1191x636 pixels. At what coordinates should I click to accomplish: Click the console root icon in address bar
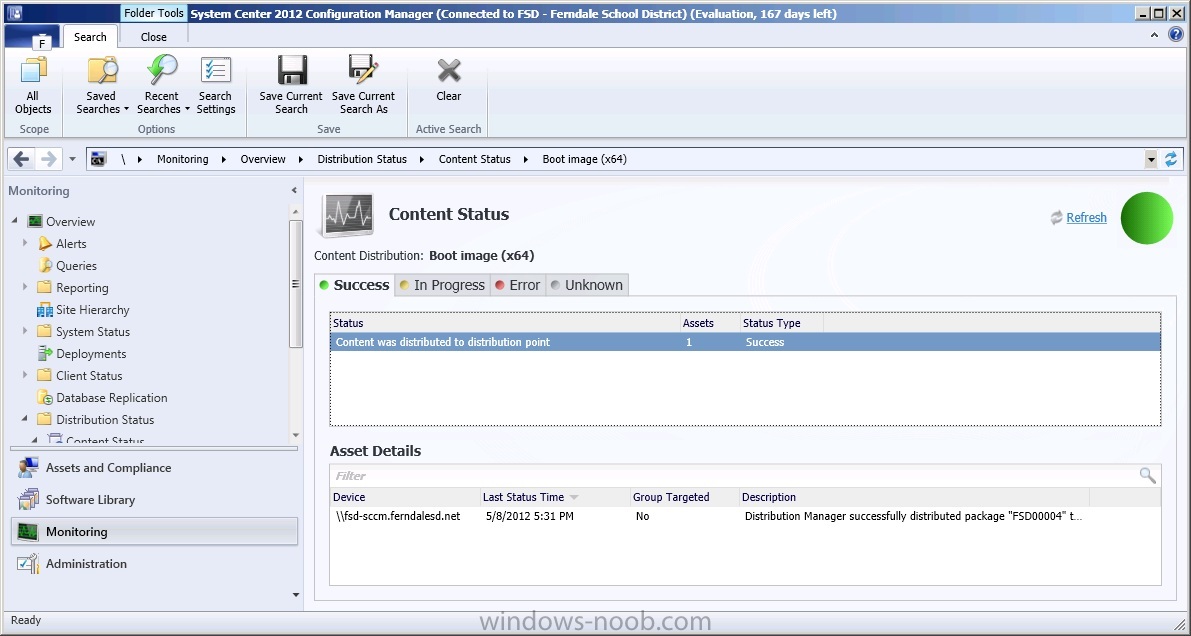pyautogui.click(x=98, y=159)
